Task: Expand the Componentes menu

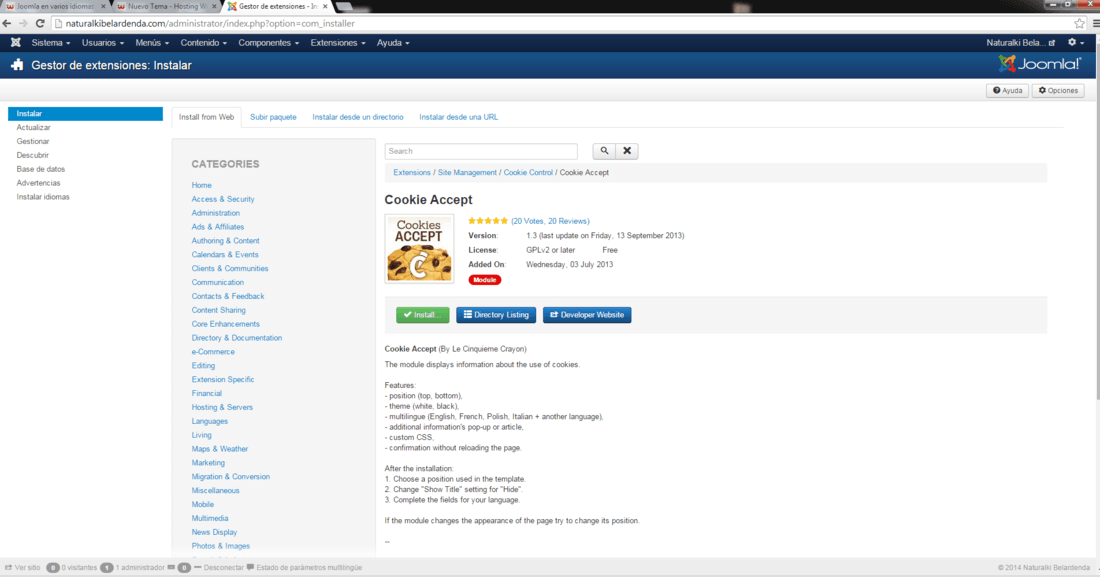Action: click(x=269, y=43)
